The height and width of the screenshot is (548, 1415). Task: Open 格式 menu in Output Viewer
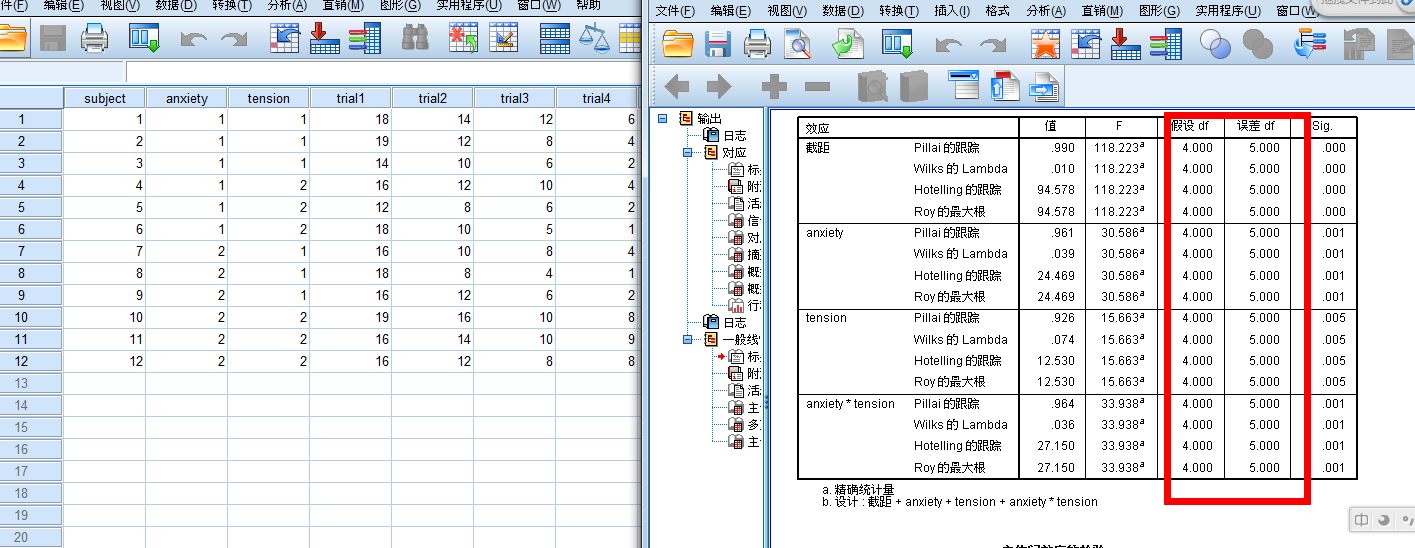coord(997,11)
